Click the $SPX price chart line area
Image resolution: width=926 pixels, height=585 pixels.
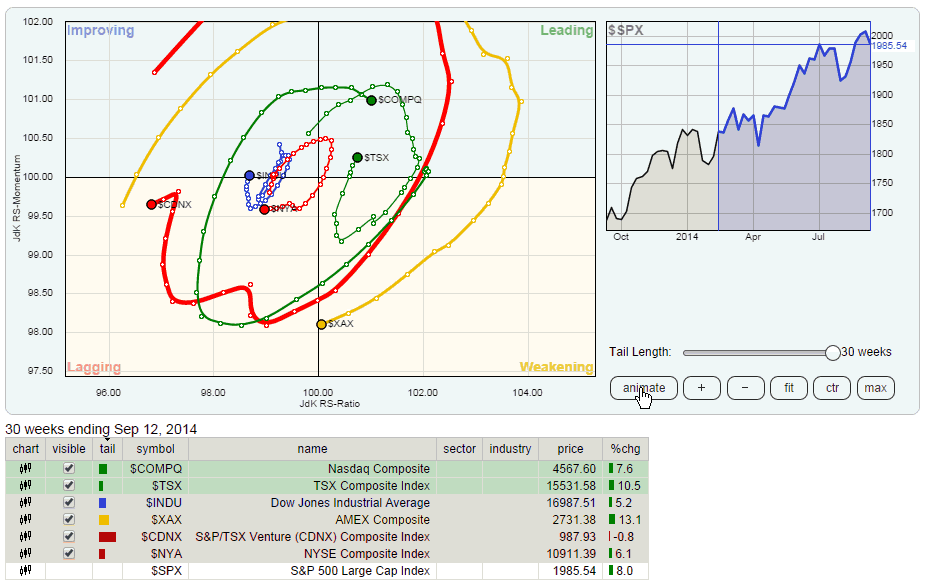coord(738,126)
